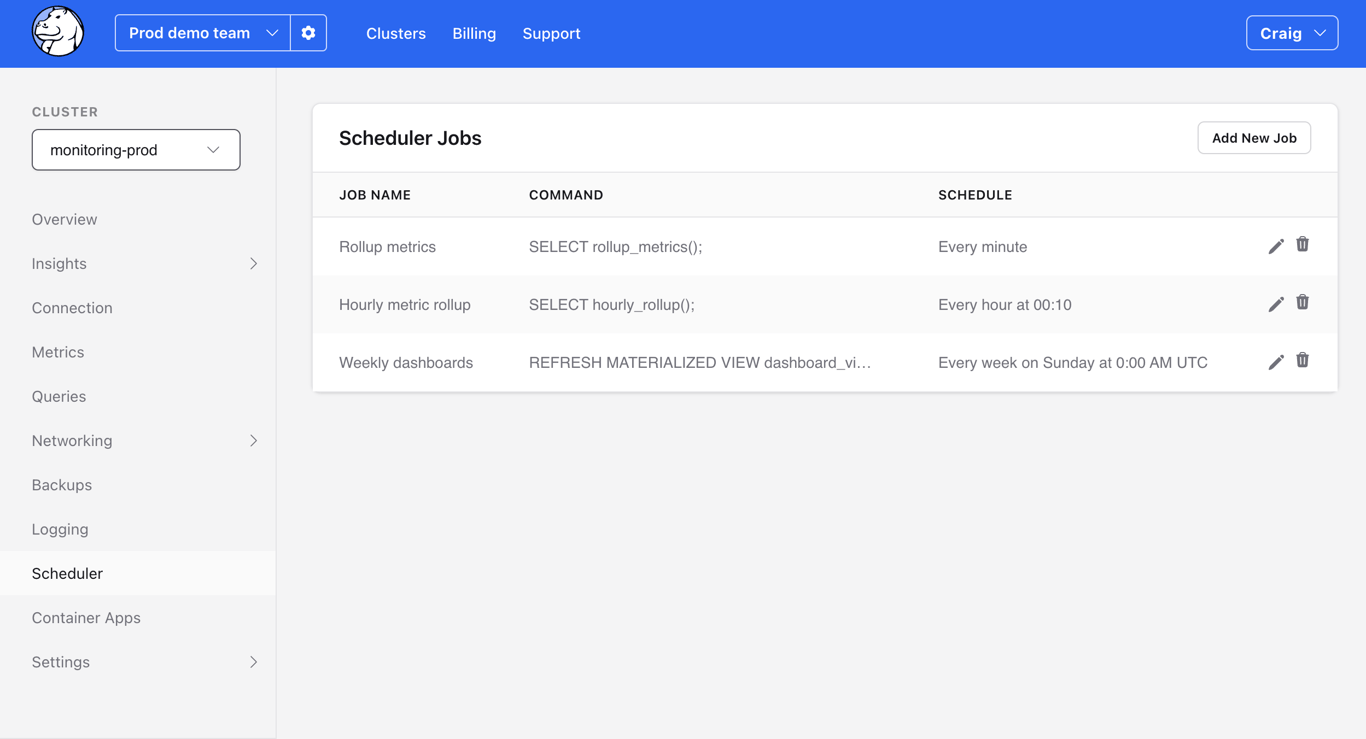This screenshot has width=1366, height=739.
Task: Delete the Weekly dashboards job
Action: click(x=1303, y=361)
